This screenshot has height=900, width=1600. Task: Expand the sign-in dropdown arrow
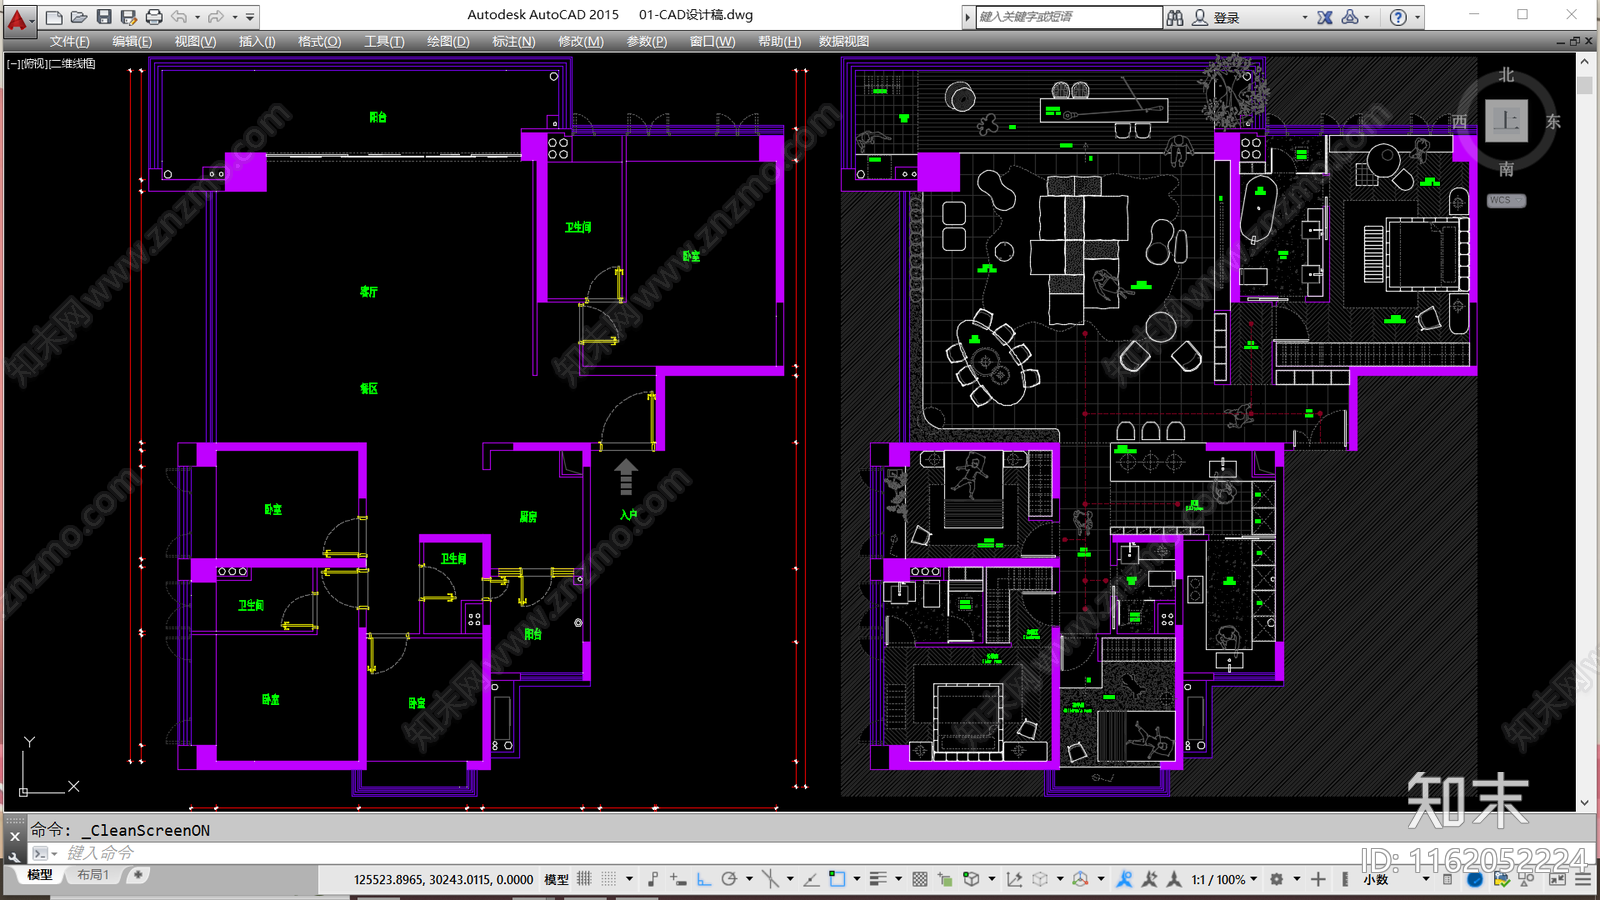tap(1304, 17)
